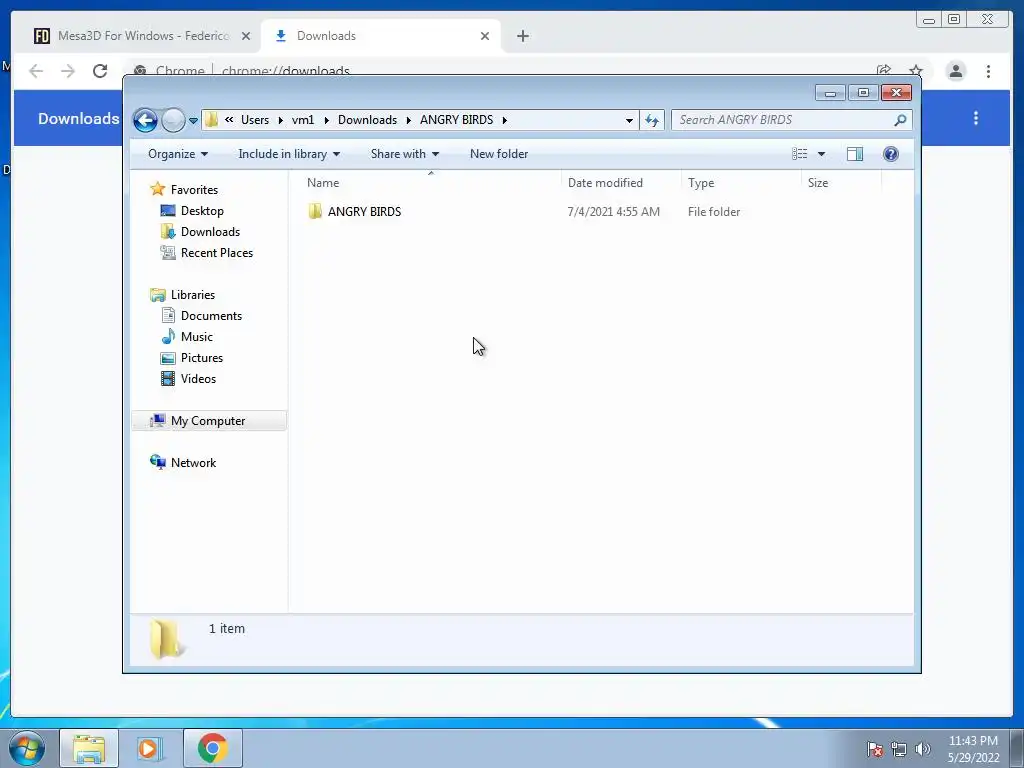
Task: Close the Mesa3D For Windows tab
Action: [246, 36]
